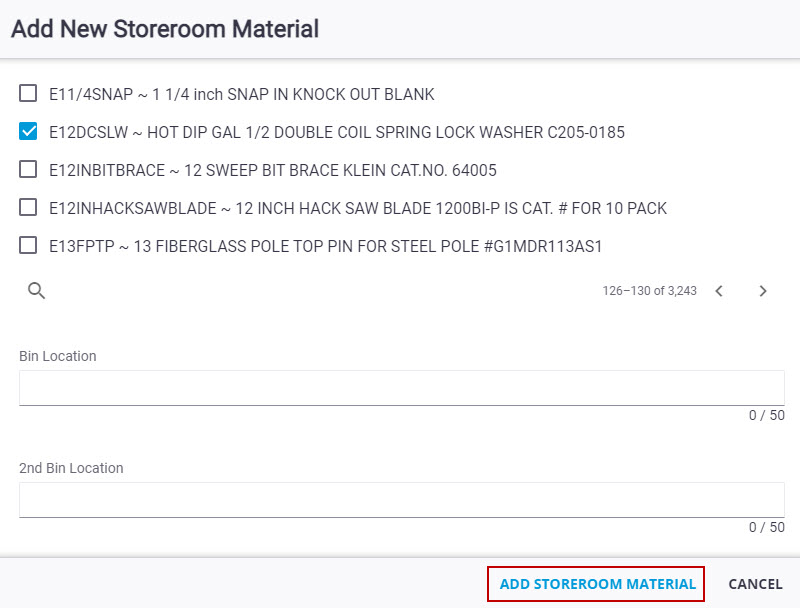Image resolution: width=800 pixels, height=608 pixels.
Task: Cancel the Add New Storeroom Material dialog
Action: pos(755,584)
